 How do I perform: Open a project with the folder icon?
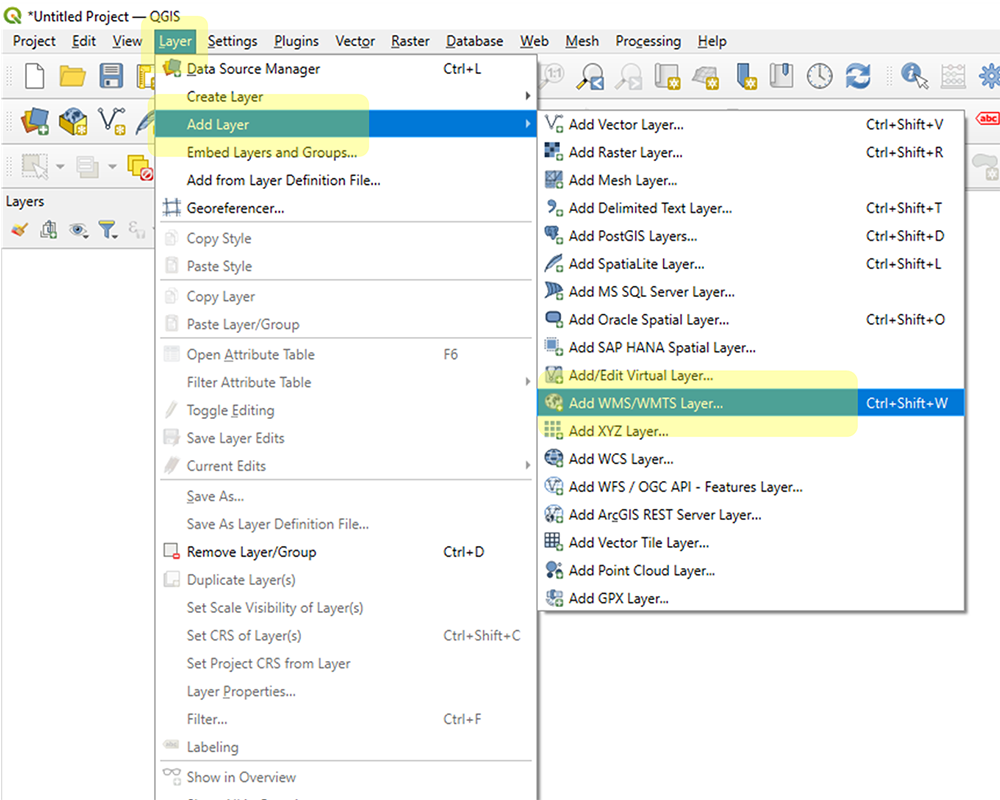[x=72, y=77]
